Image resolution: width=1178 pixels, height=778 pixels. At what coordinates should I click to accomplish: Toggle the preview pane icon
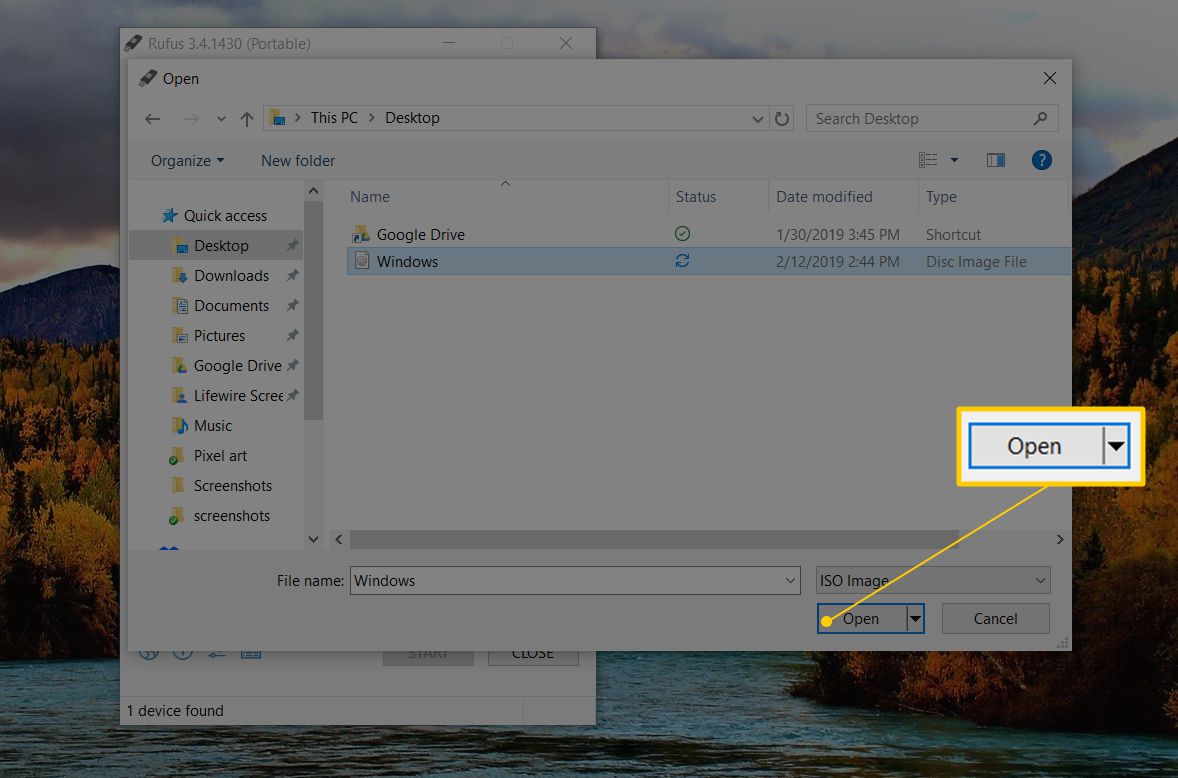995,160
